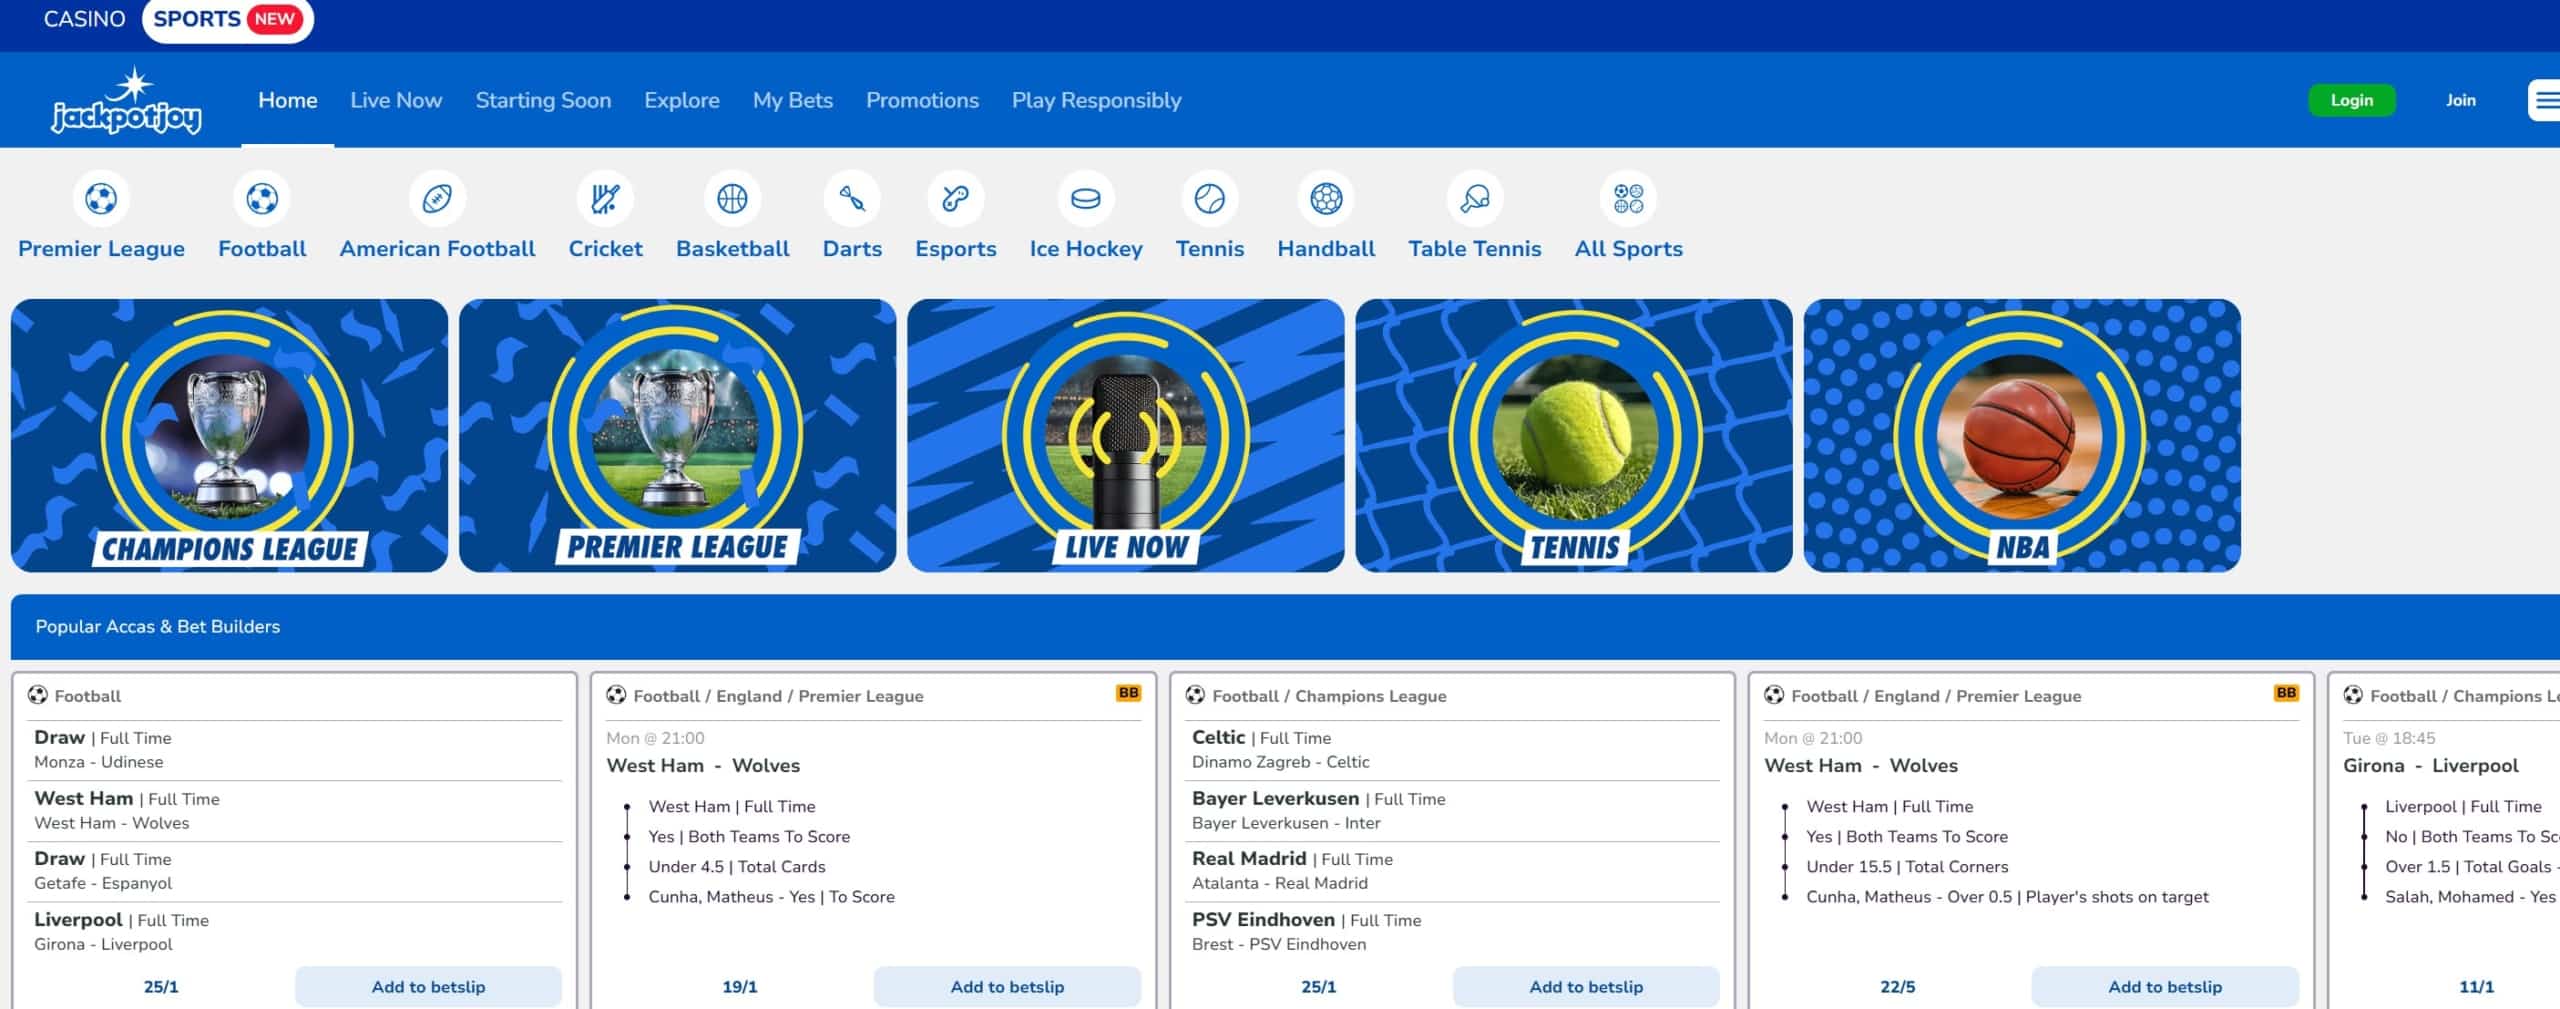Open the Explore menu item
This screenshot has height=1009, width=2560.
[x=682, y=100]
